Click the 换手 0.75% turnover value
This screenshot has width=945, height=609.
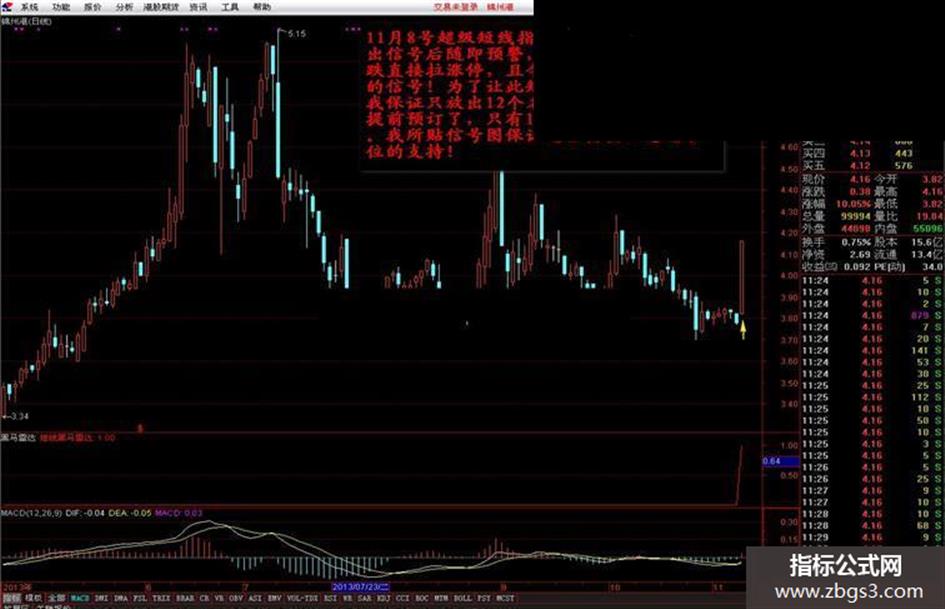856,242
